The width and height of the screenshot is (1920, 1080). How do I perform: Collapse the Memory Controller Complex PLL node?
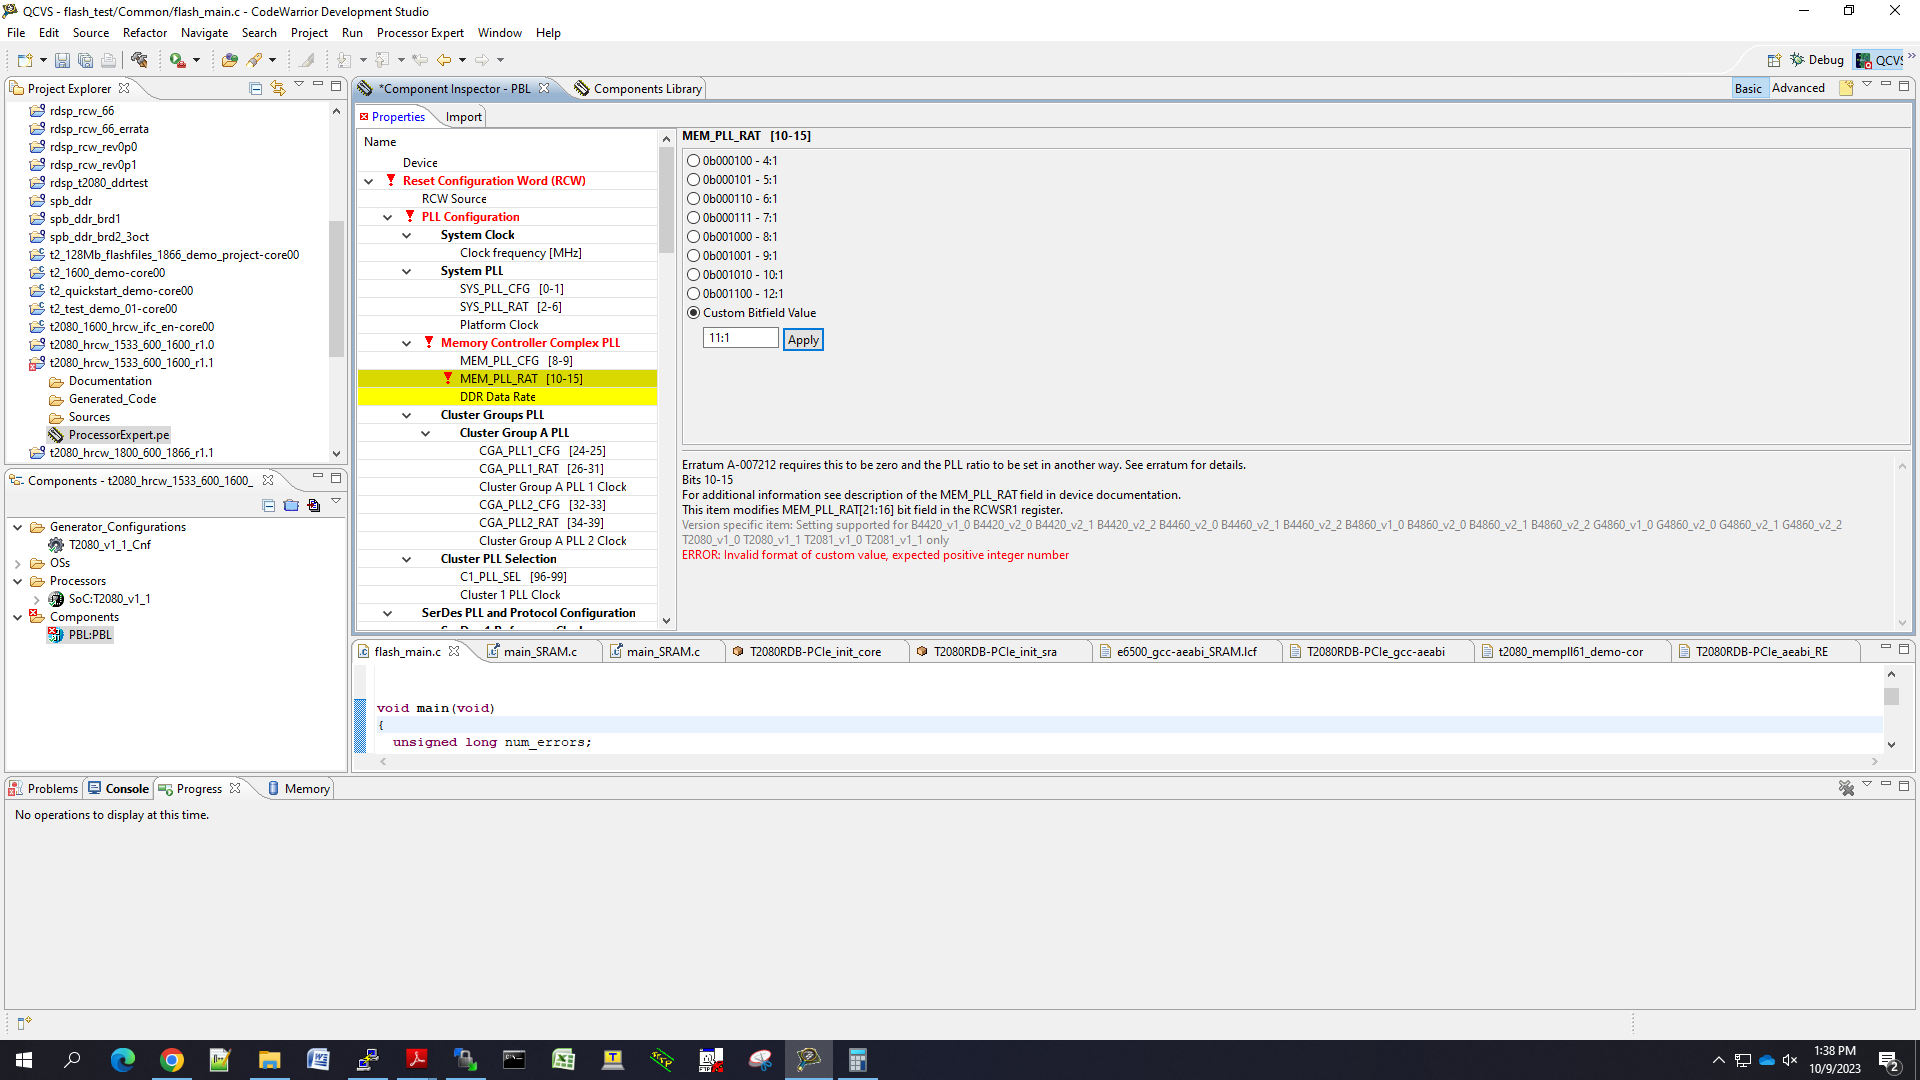pyautogui.click(x=406, y=343)
